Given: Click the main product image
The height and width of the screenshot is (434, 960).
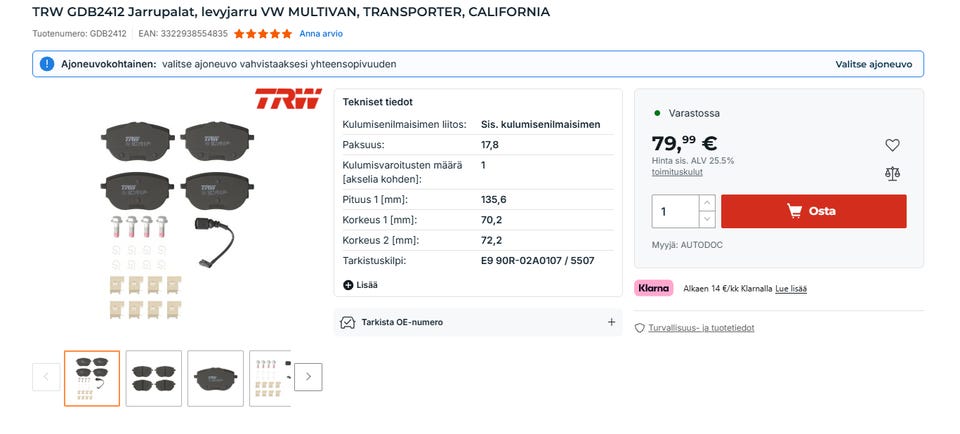Looking at the screenshot, I should 178,220.
